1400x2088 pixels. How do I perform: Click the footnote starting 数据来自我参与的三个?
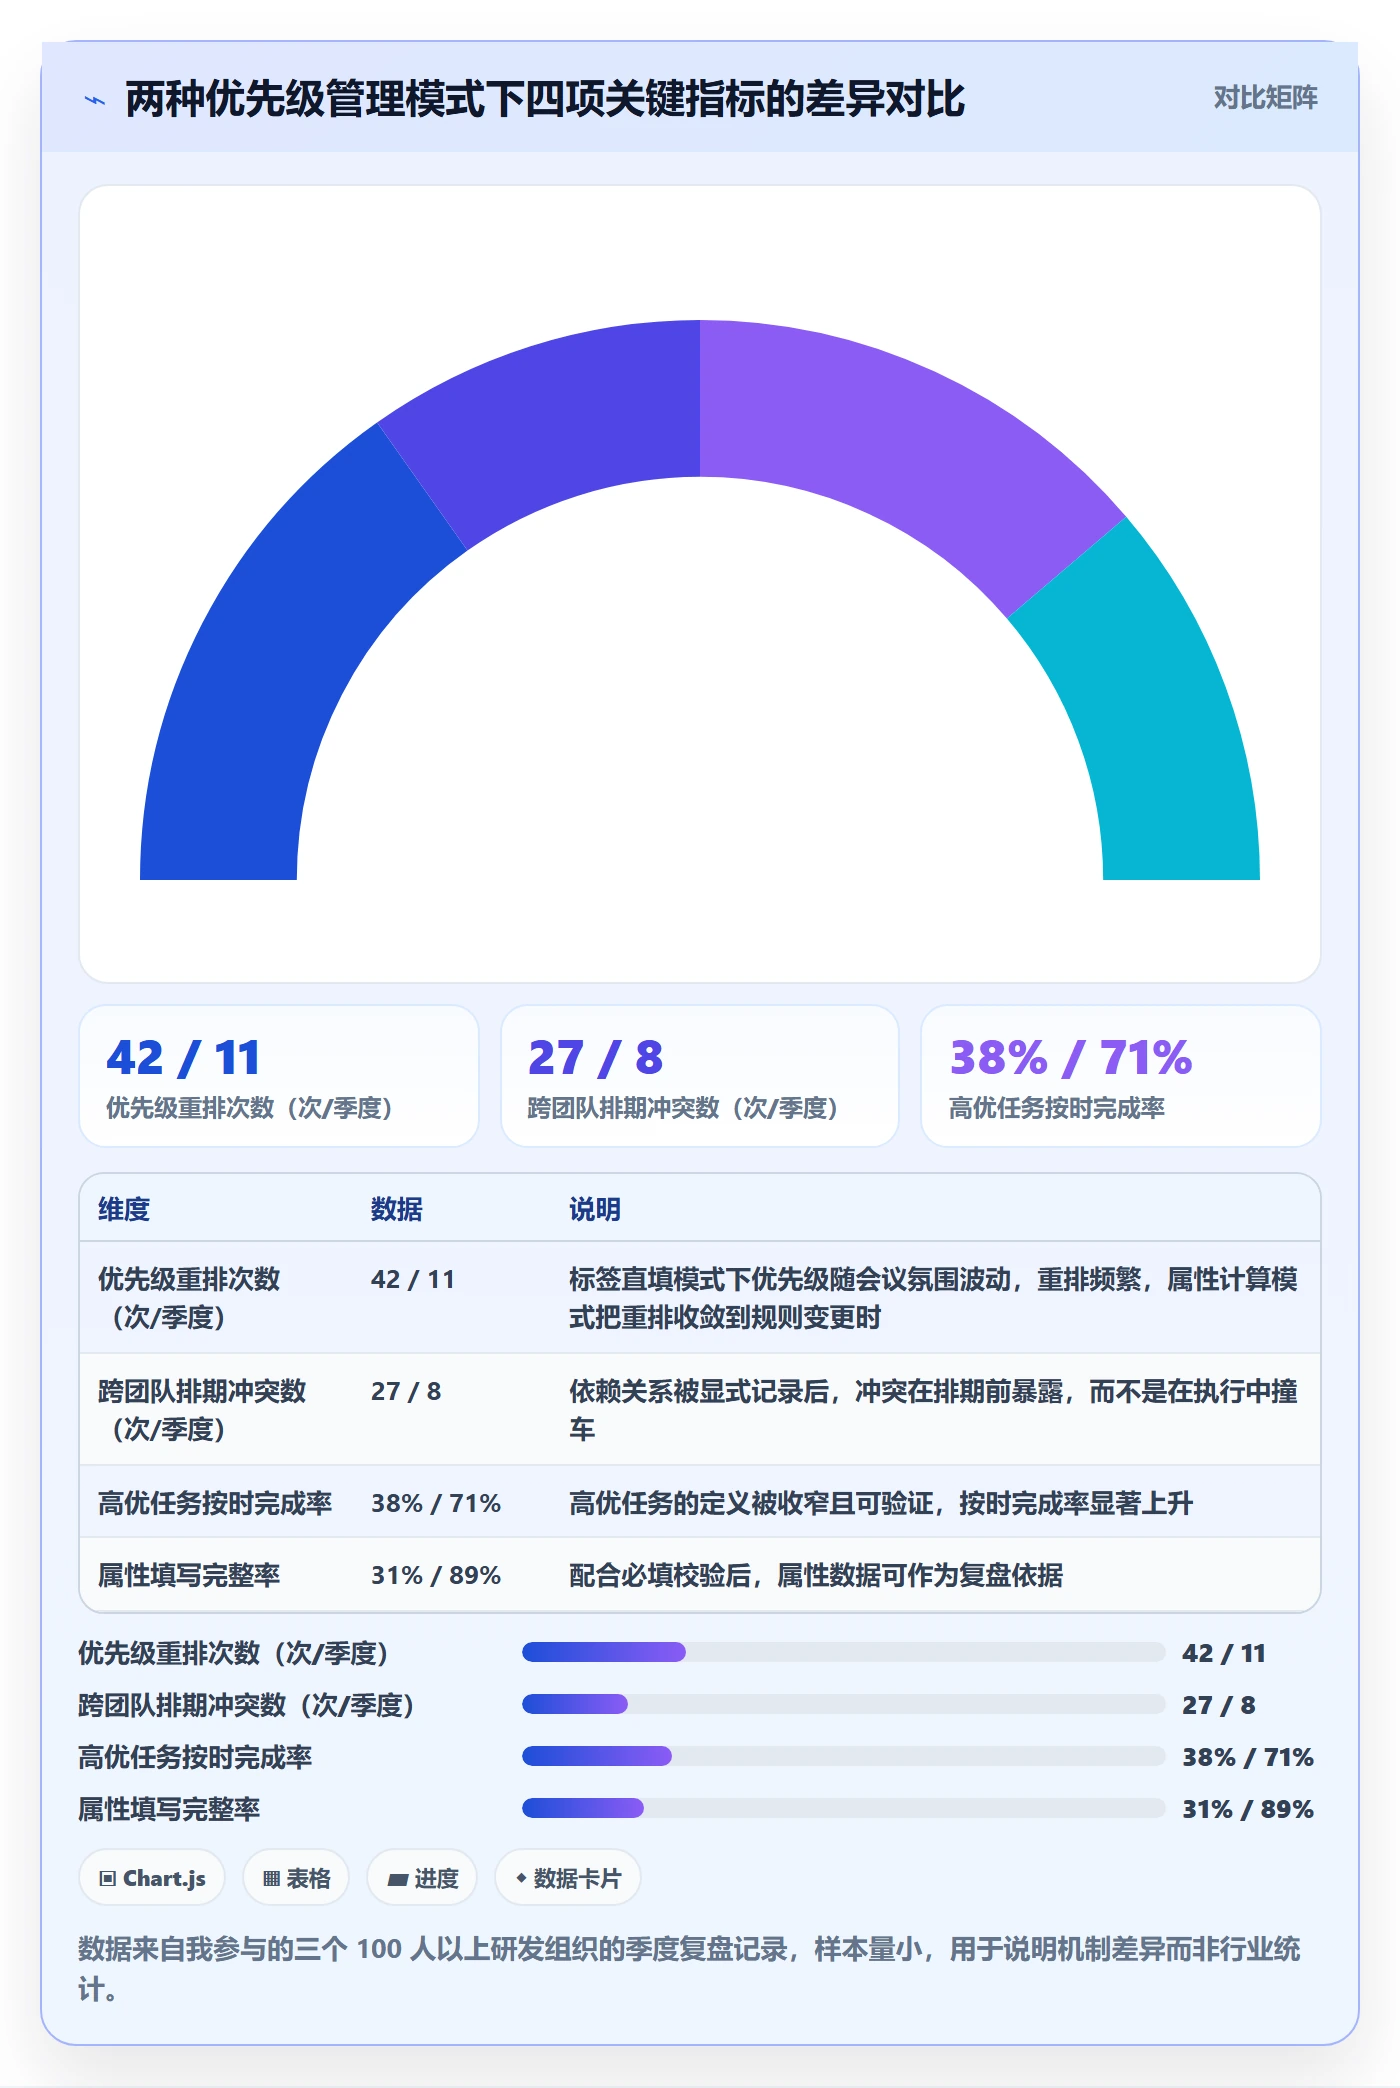[690, 1968]
